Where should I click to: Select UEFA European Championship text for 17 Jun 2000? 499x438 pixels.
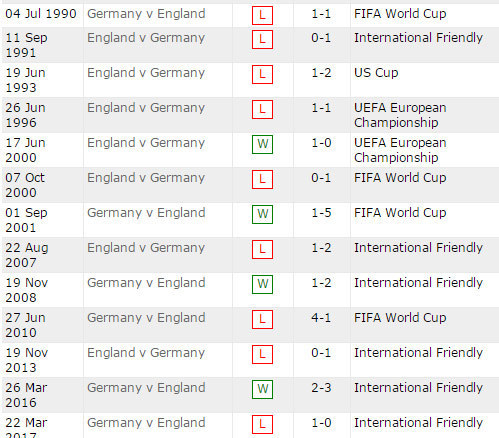click(x=400, y=150)
